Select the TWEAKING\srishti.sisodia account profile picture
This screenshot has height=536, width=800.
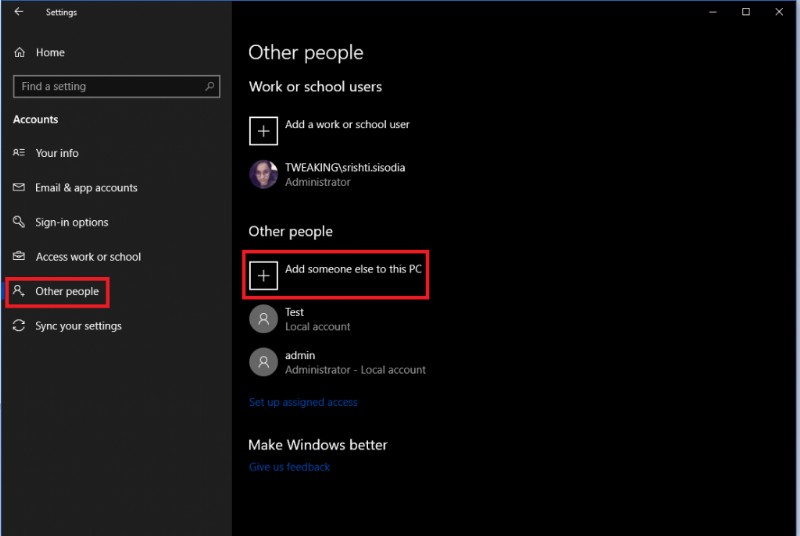coord(263,174)
